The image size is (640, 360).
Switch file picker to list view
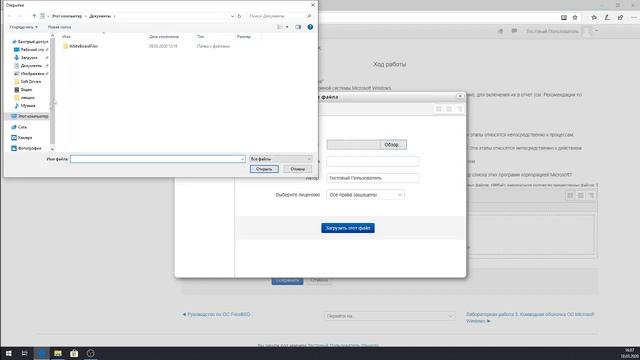click(449, 109)
